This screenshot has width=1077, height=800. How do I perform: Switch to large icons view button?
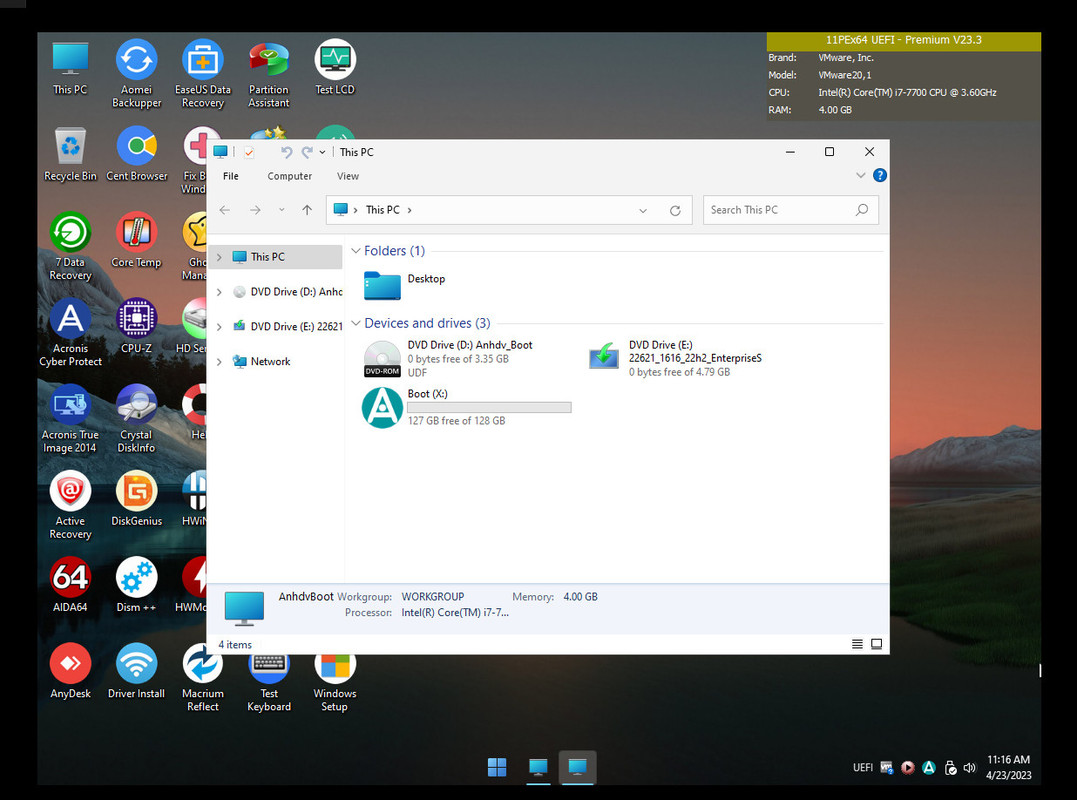pyautogui.click(x=876, y=644)
